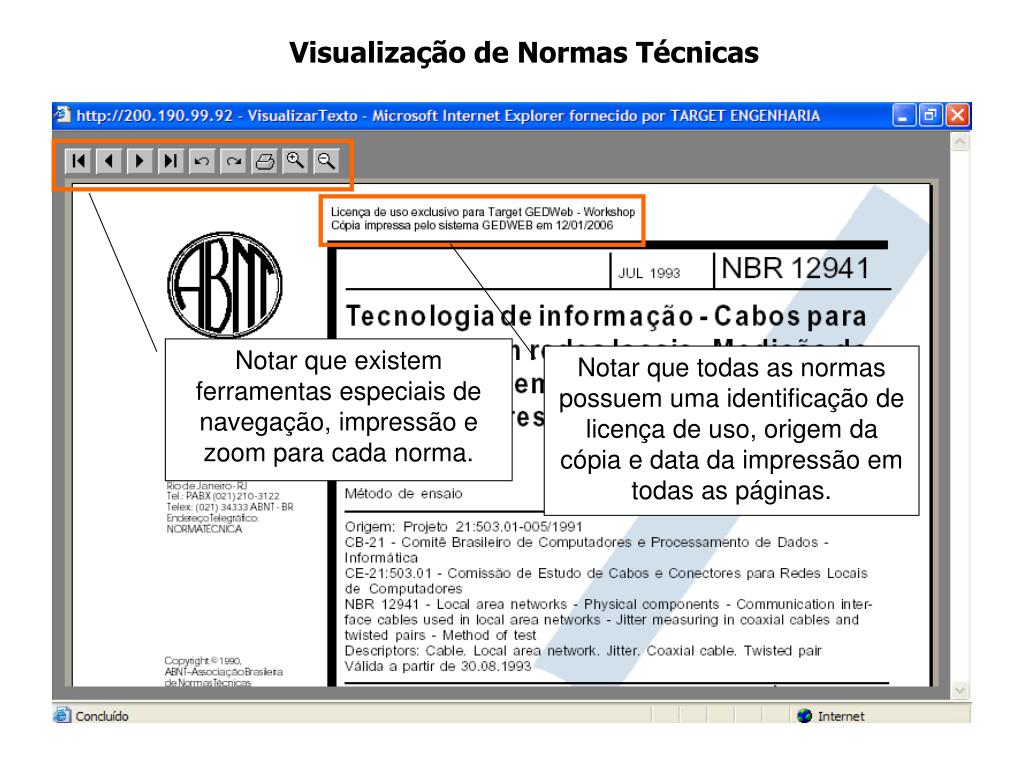Click 'Copyright © 1990' text
This screenshot has width=1024, height=768.
coord(203,661)
